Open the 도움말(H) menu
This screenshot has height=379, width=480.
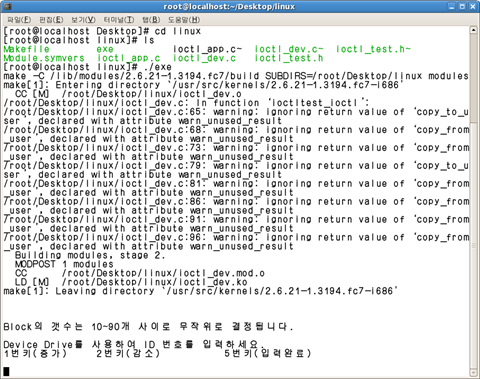point(184,20)
